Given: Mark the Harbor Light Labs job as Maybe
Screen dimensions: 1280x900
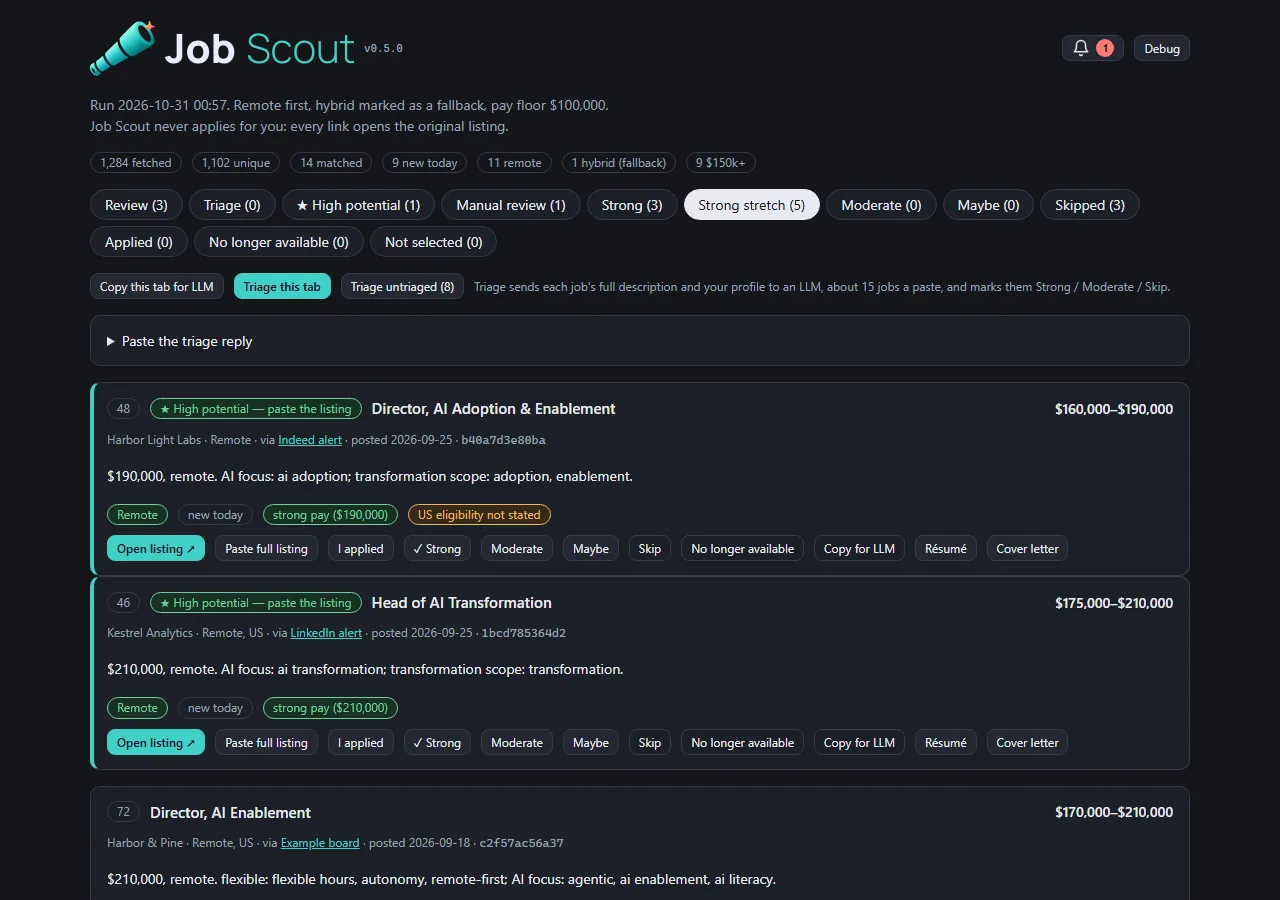Looking at the screenshot, I should tap(591, 548).
